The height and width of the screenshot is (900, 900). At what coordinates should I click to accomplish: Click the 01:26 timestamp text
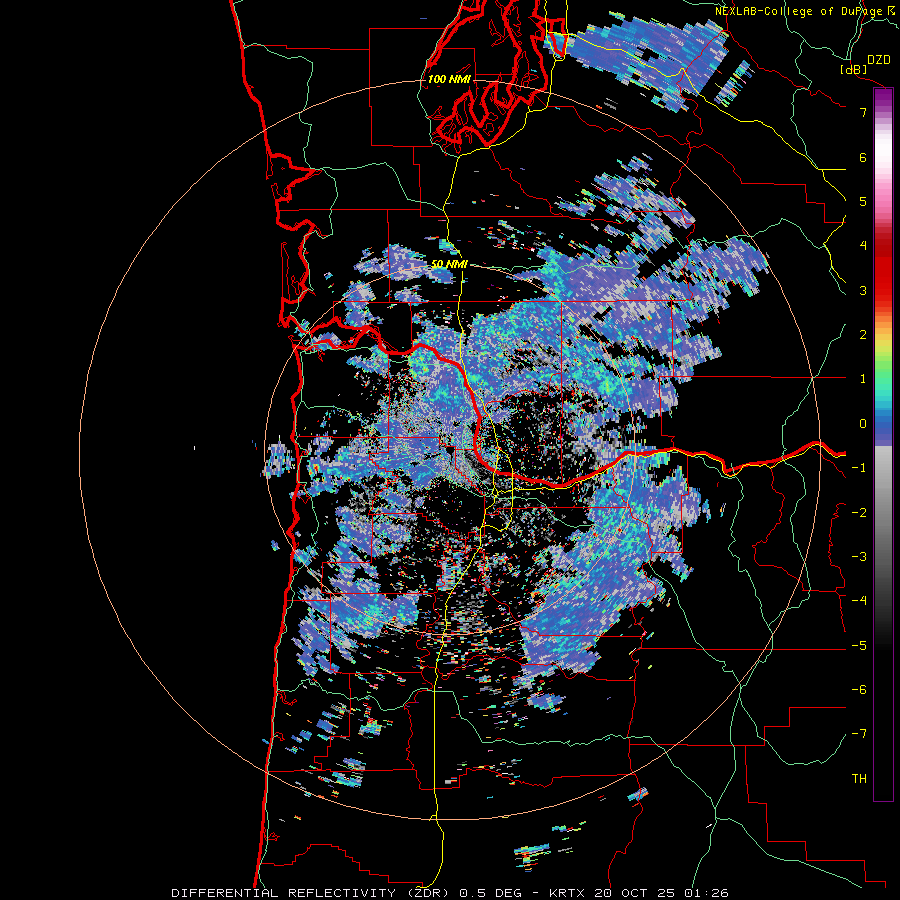pyautogui.click(x=708, y=893)
